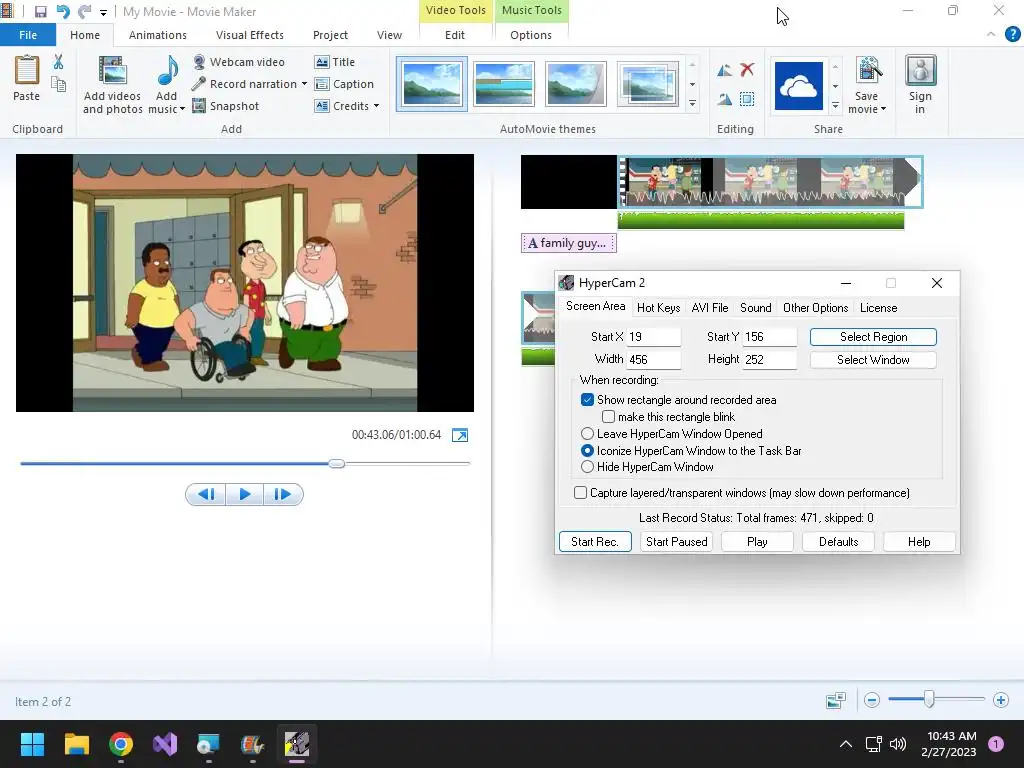1024x768 pixels.
Task: Click the Help question mark icon
Action: [1012, 34]
